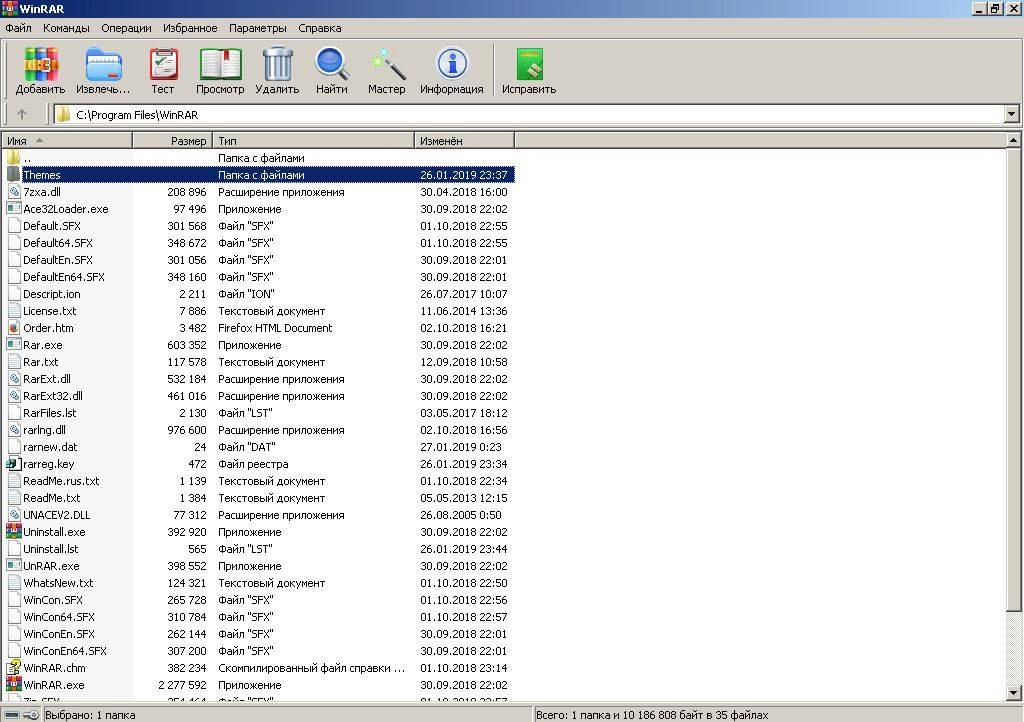Expand the address bar path dropdown

pos(1012,114)
